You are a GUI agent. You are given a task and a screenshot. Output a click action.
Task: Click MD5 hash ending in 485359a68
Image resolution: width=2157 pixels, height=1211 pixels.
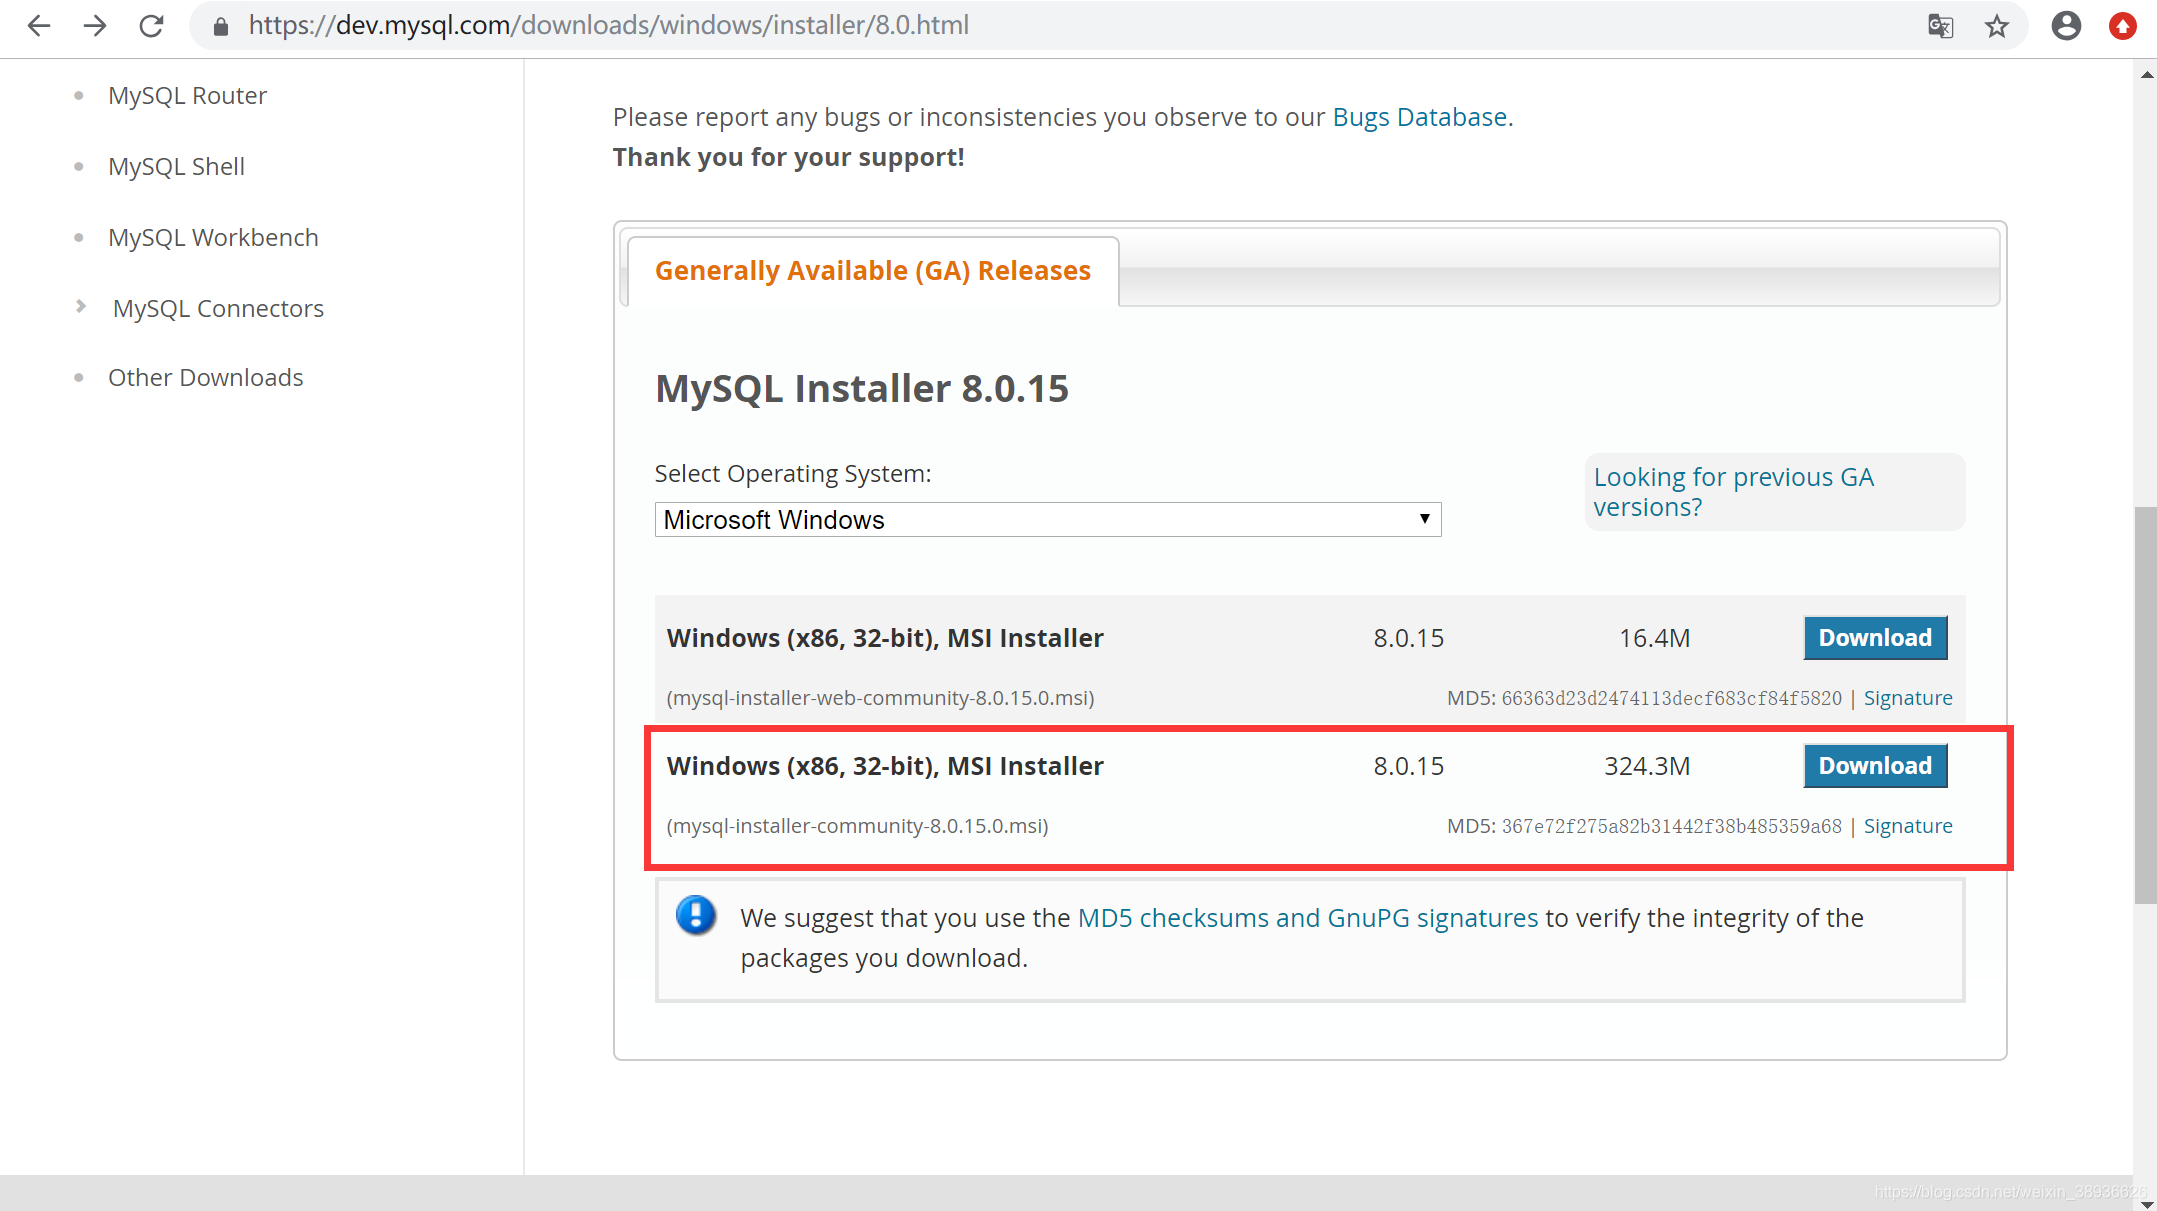click(x=1671, y=826)
